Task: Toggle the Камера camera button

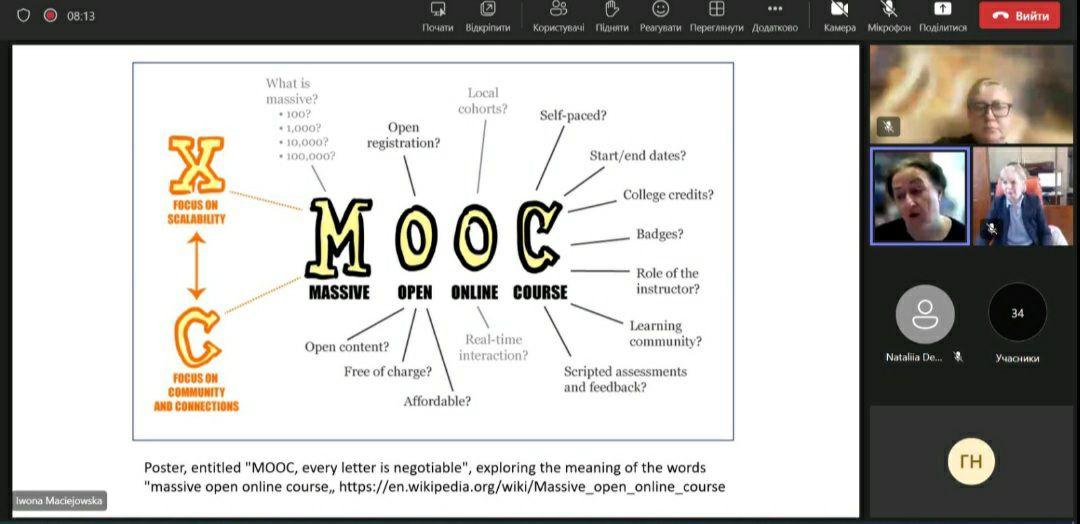Action: coord(840,17)
